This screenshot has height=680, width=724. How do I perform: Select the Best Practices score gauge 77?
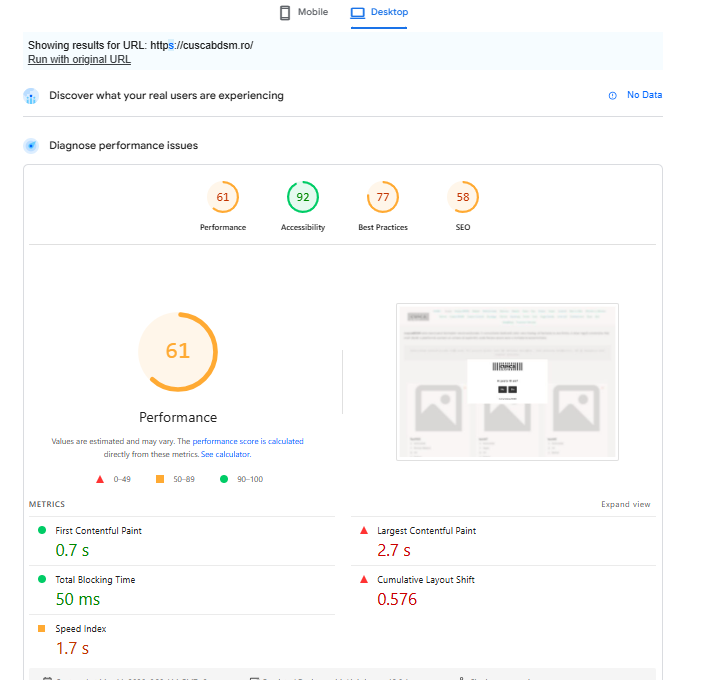383,198
